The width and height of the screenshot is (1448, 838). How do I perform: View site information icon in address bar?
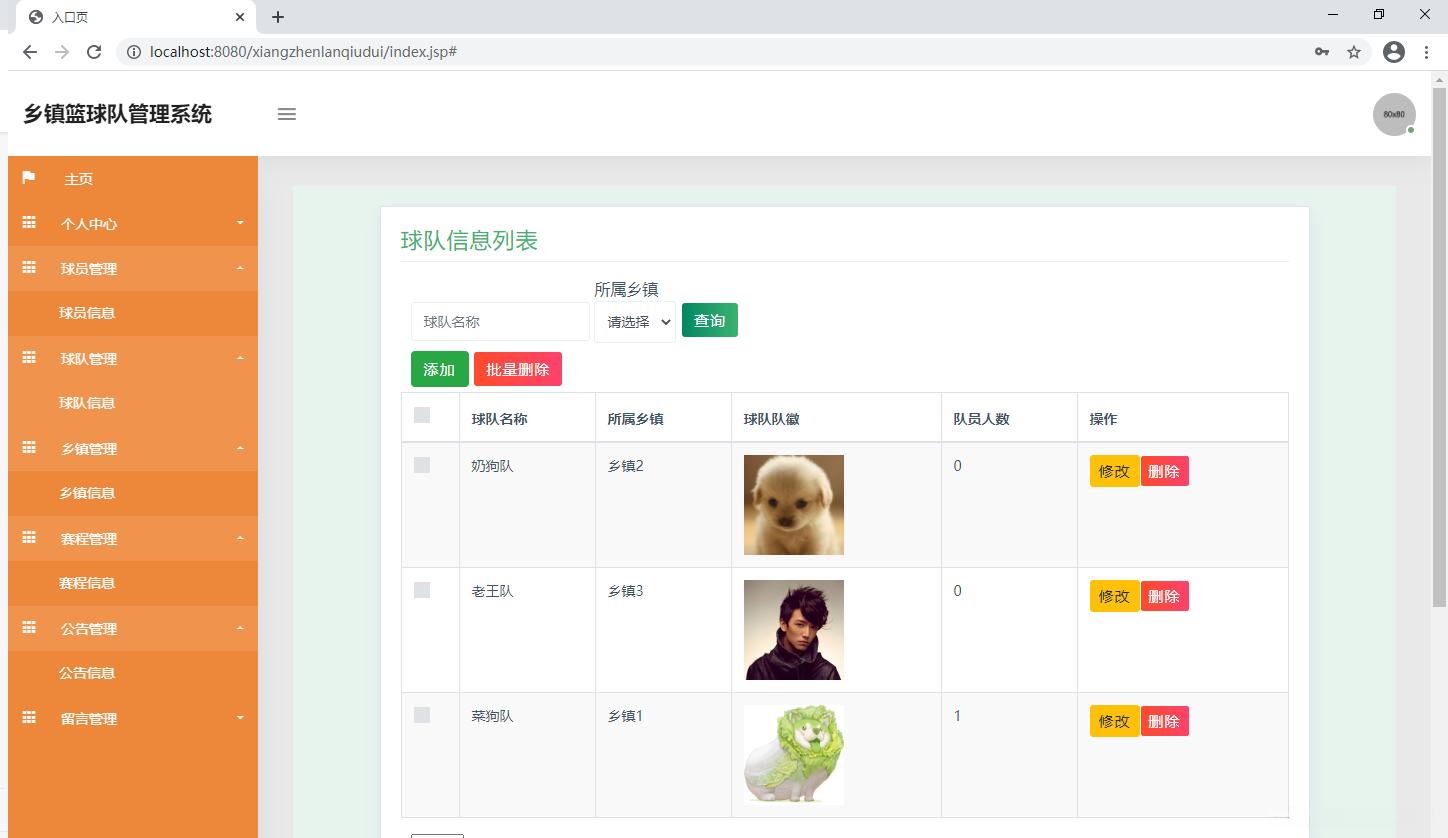(134, 52)
